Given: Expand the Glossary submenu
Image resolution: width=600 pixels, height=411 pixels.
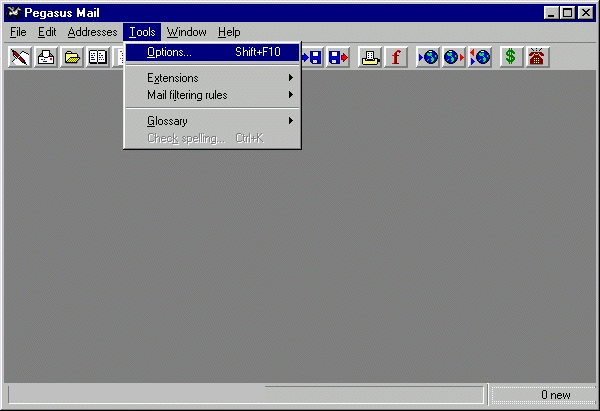Looking at the screenshot, I should pyautogui.click(x=212, y=121).
